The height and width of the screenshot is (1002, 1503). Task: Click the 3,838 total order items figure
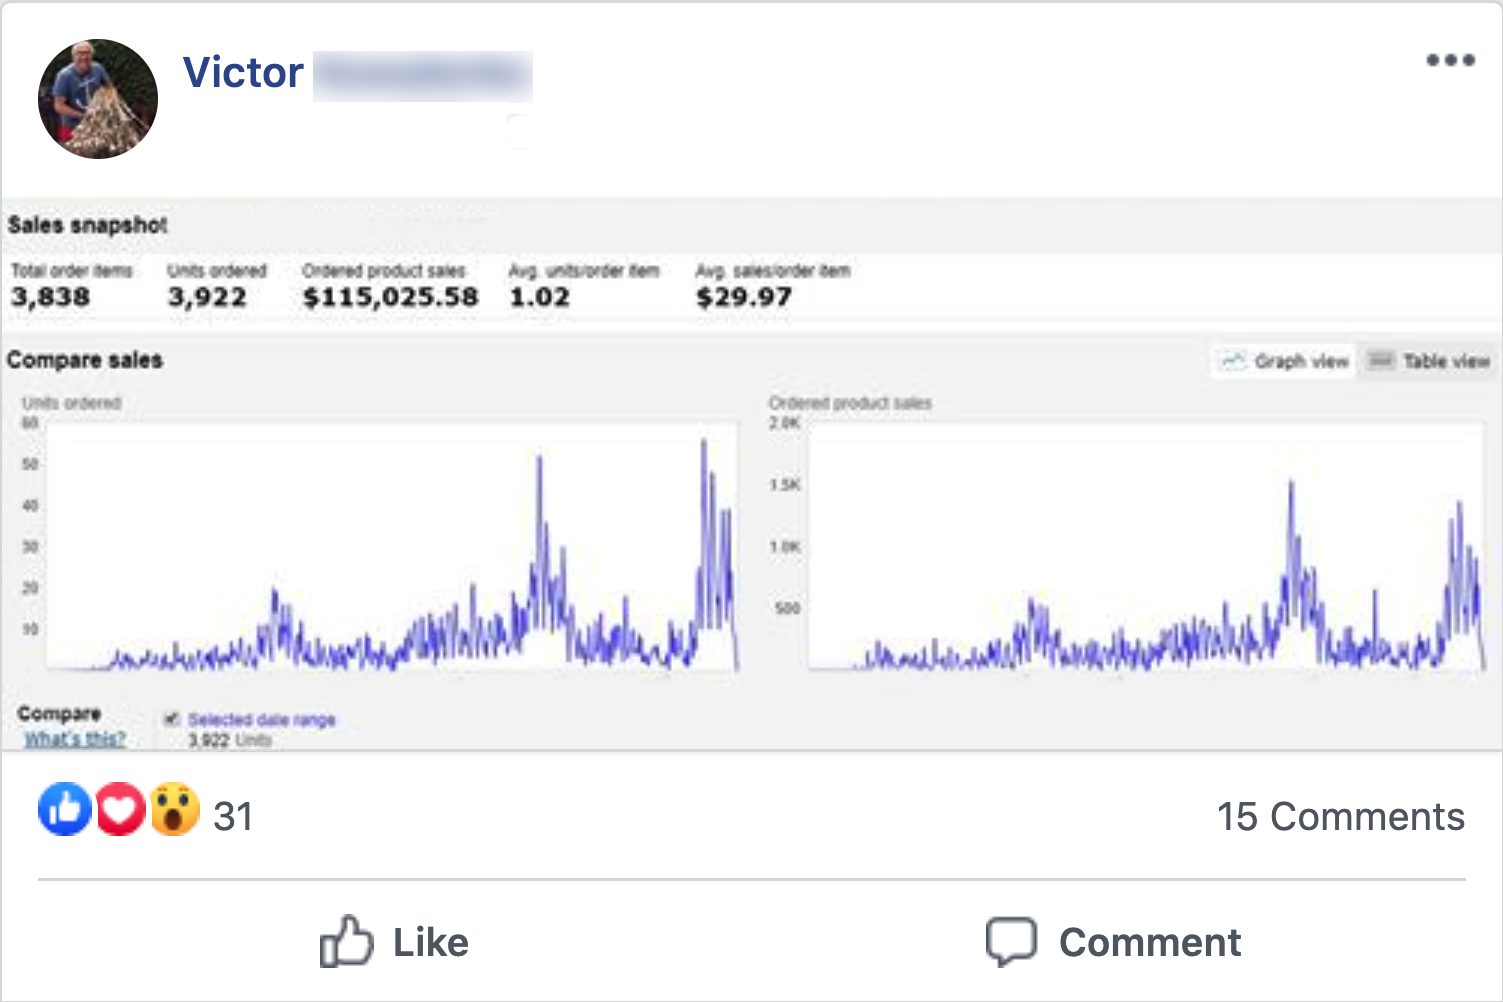coord(50,297)
